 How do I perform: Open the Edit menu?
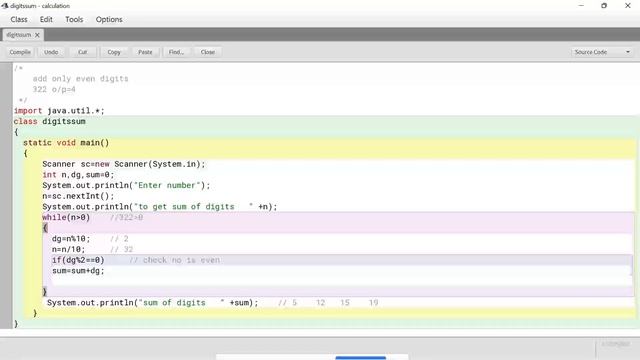point(46,19)
